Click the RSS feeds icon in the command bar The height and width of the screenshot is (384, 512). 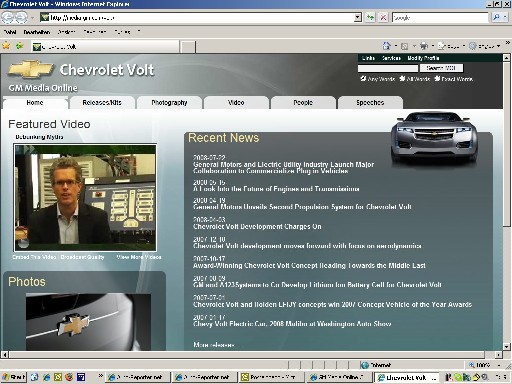404,46
